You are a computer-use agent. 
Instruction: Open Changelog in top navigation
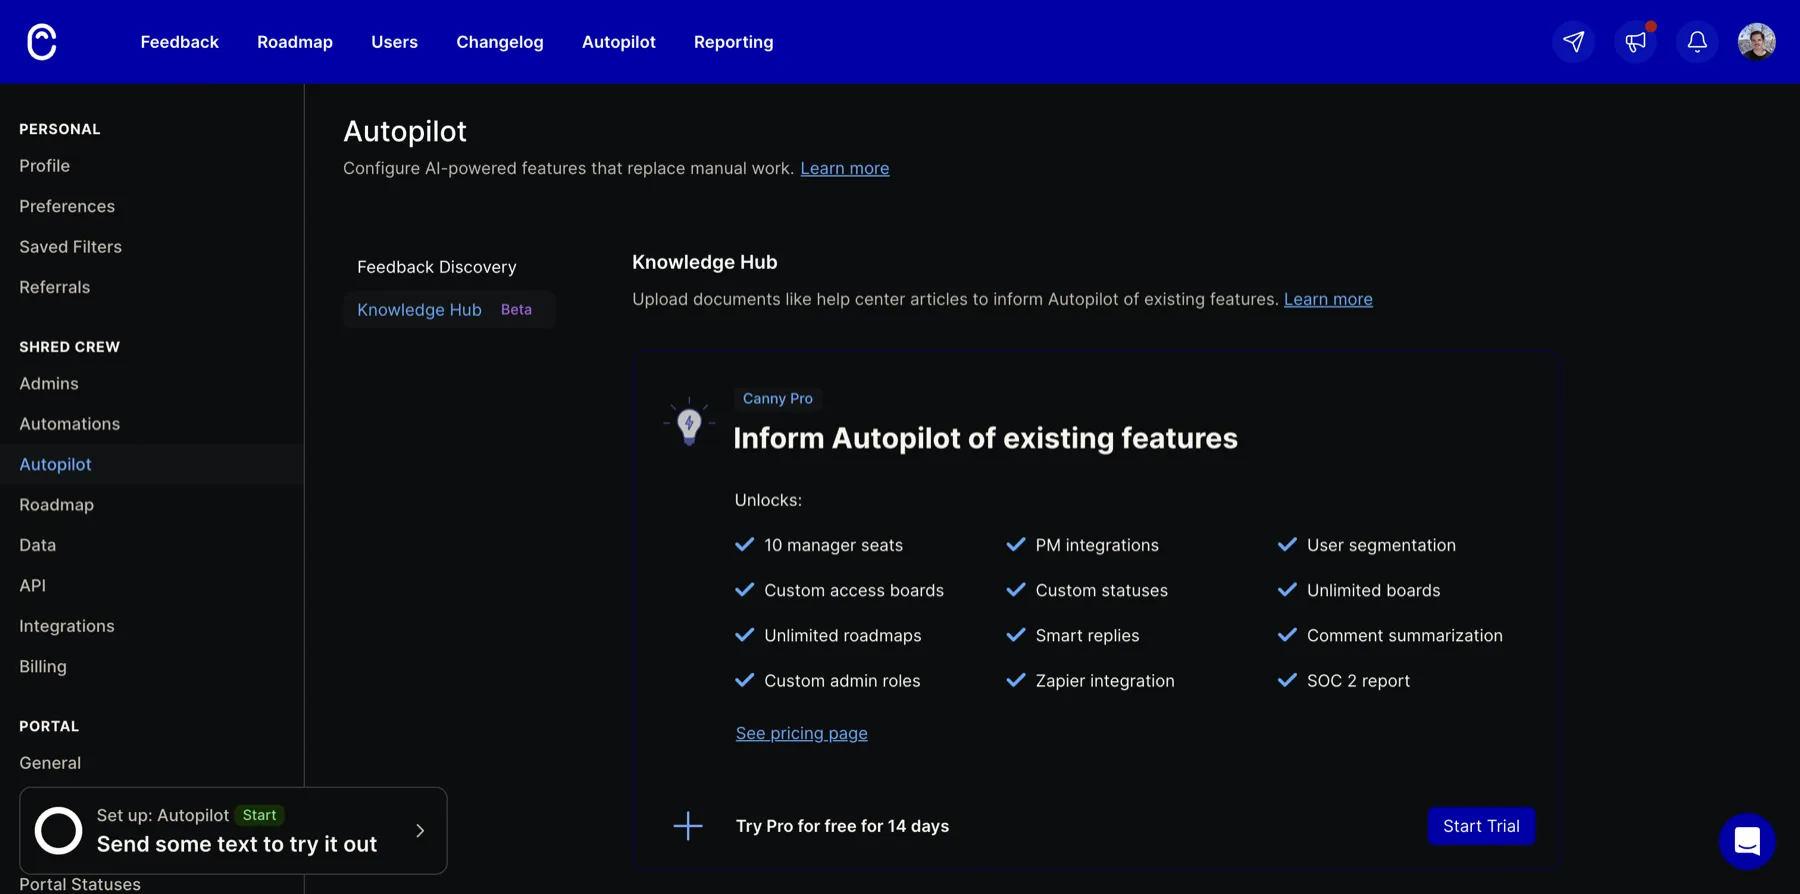(x=500, y=42)
